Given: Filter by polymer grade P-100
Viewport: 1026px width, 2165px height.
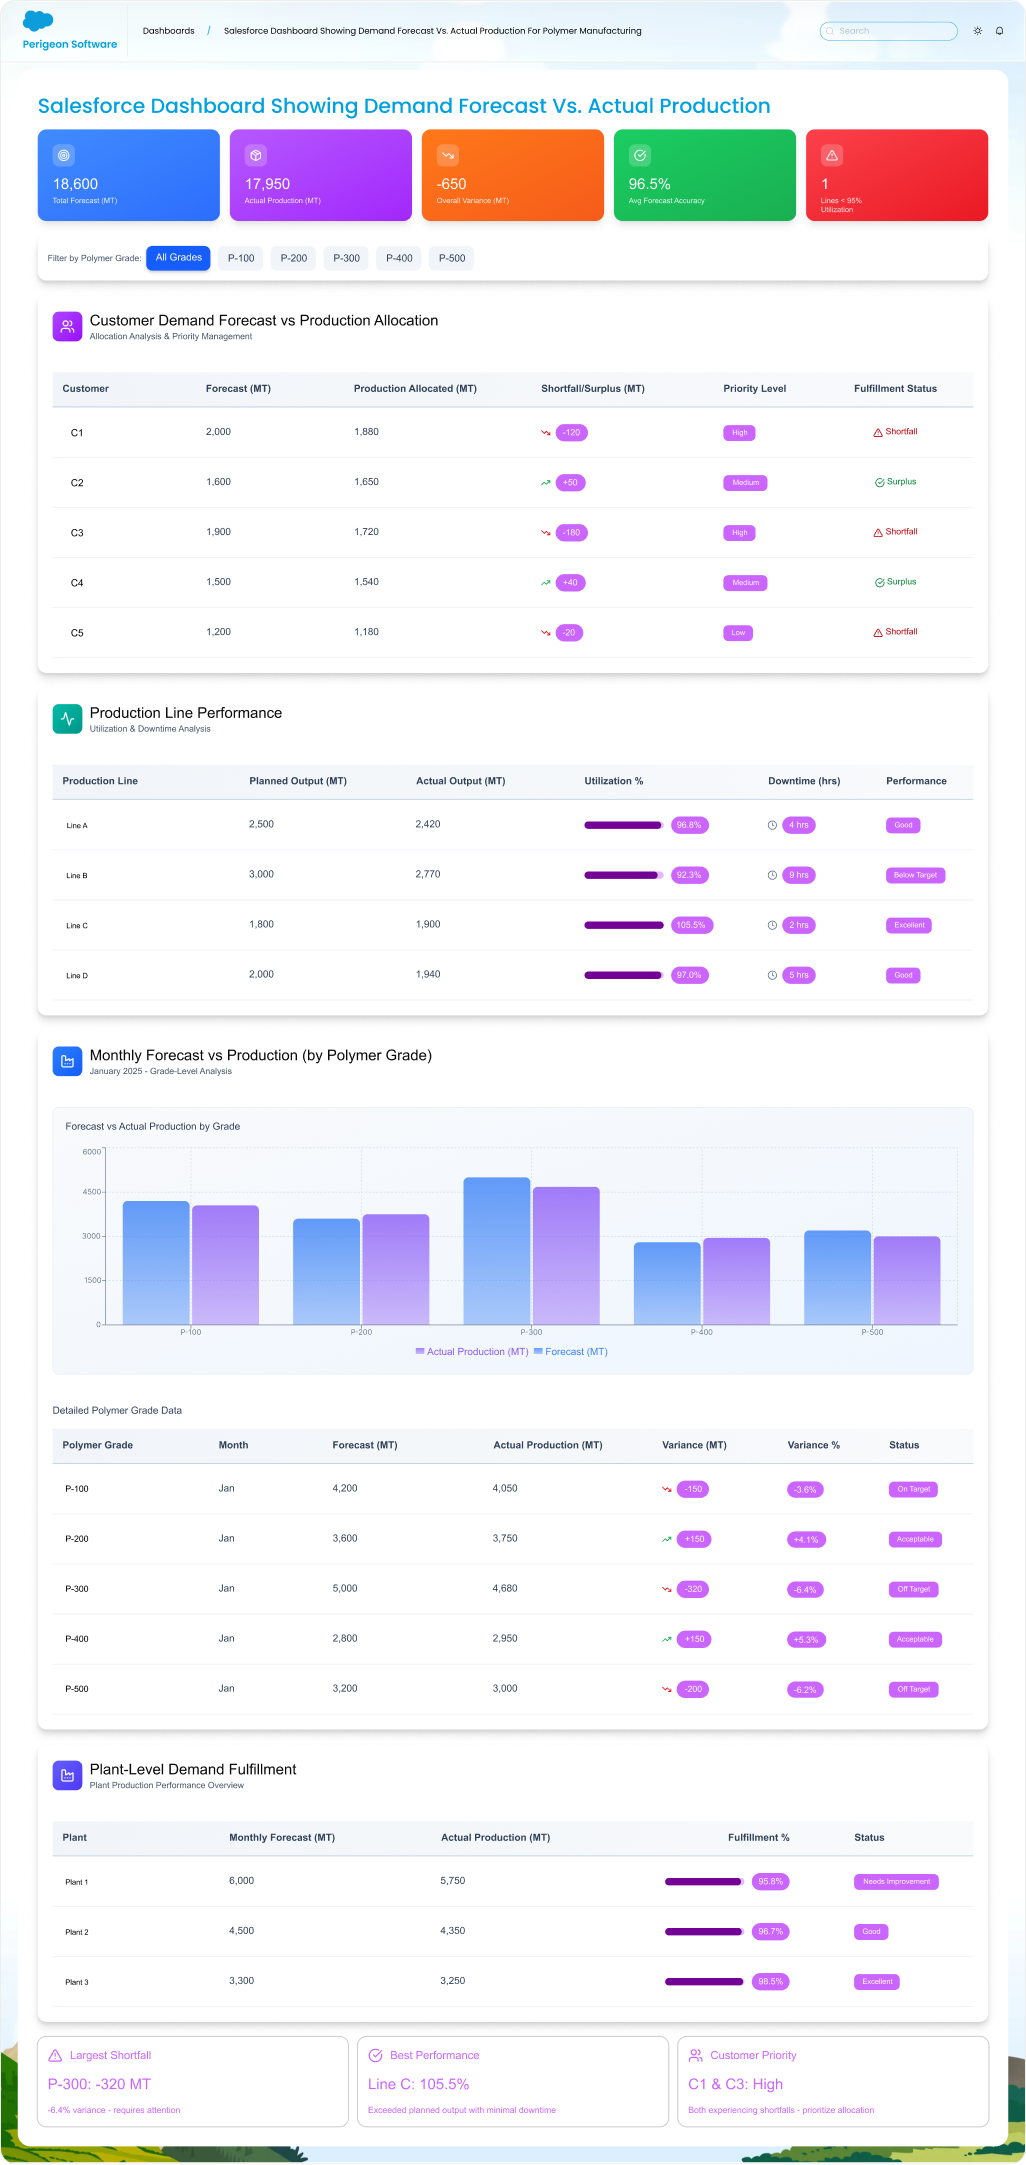Looking at the screenshot, I should click(241, 258).
